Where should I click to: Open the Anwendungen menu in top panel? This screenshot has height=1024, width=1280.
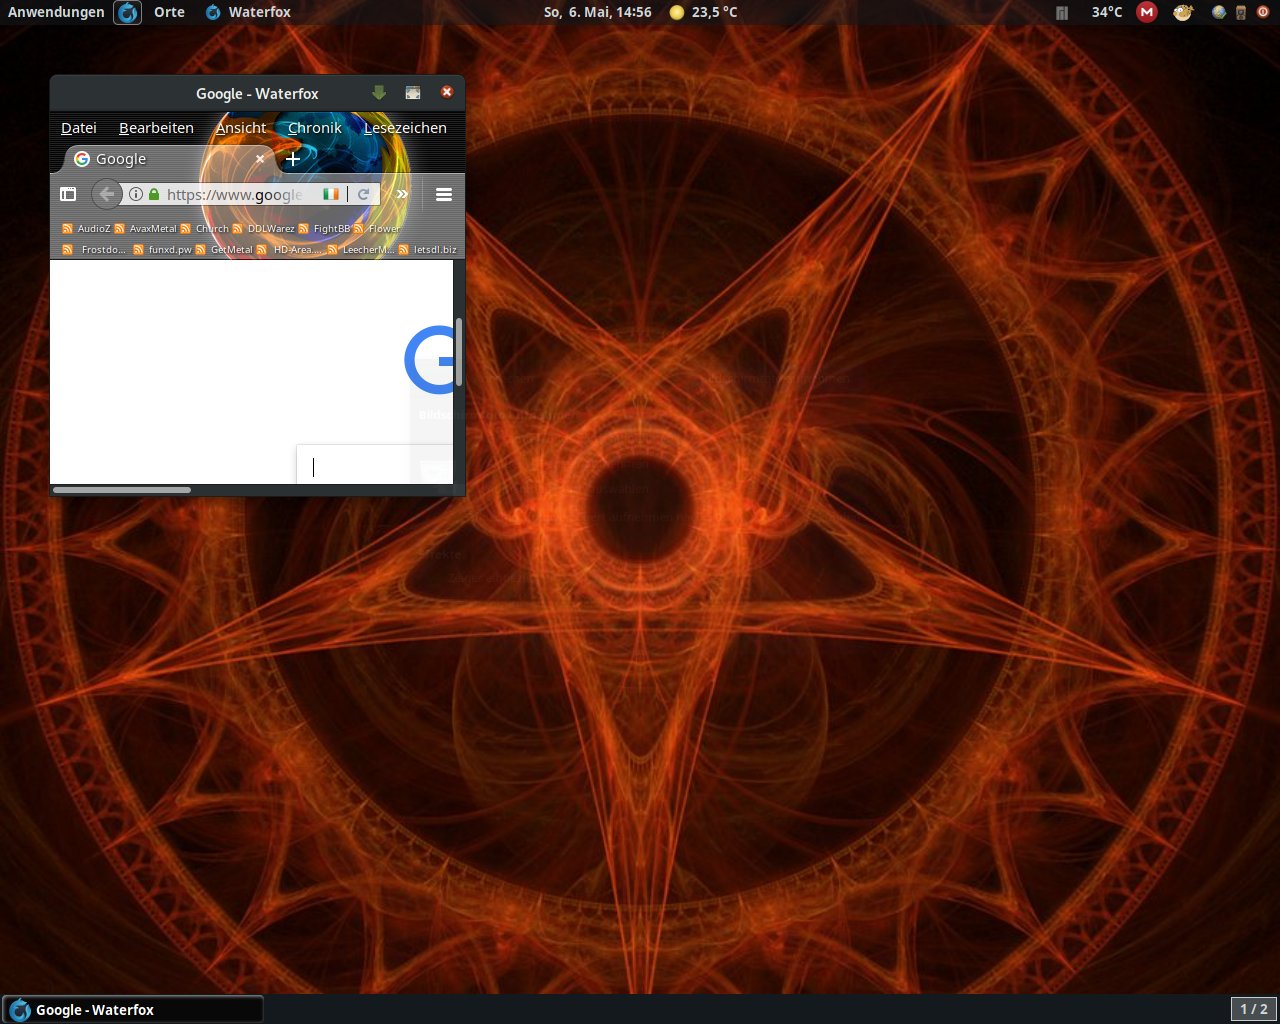pos(56,12)
